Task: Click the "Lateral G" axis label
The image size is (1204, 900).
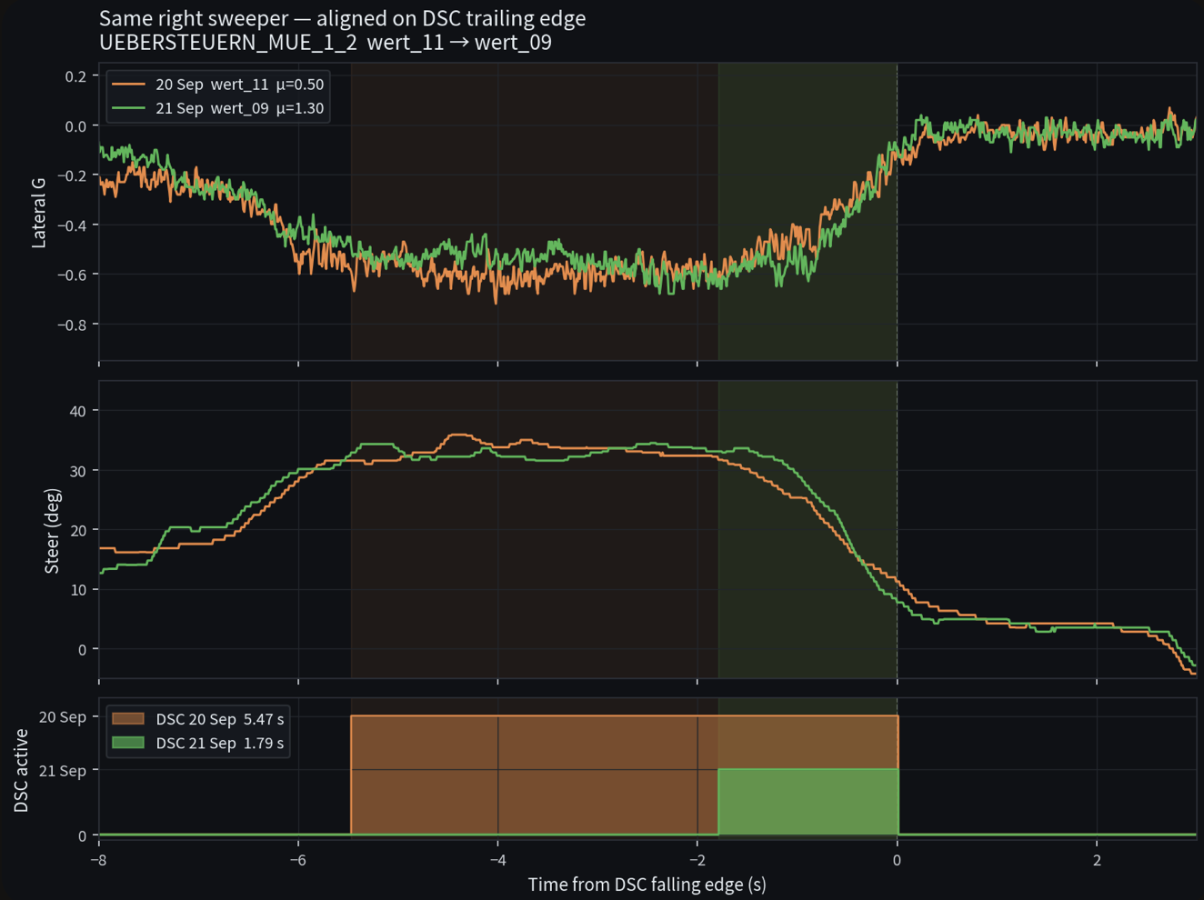Action: point(40,211)
